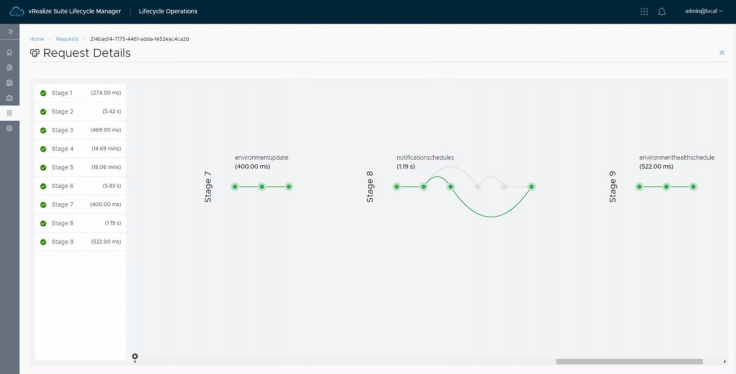This screenshot has height=374, width=736.
Task: Click the second node of Stage 8 flow
Action: (423, 187)
